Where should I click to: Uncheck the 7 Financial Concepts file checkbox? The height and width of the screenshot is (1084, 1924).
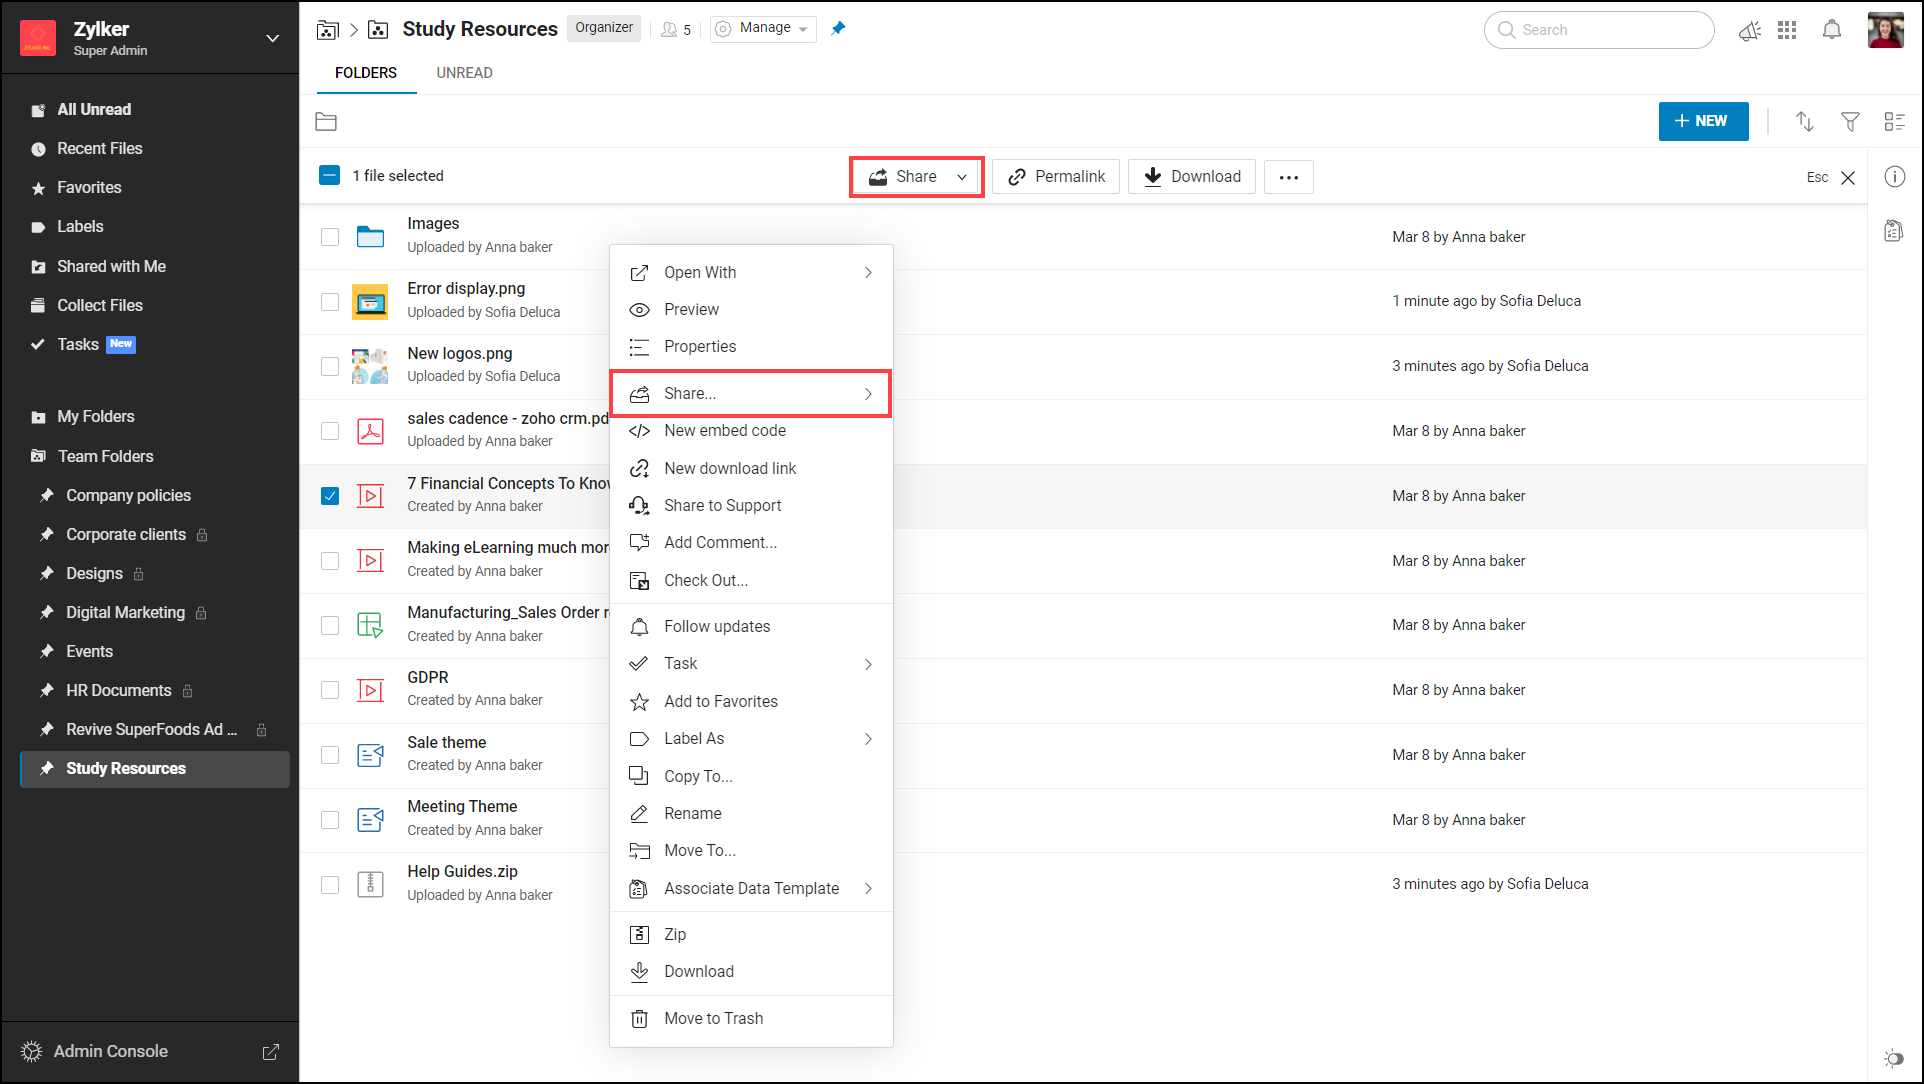point(330,496)
